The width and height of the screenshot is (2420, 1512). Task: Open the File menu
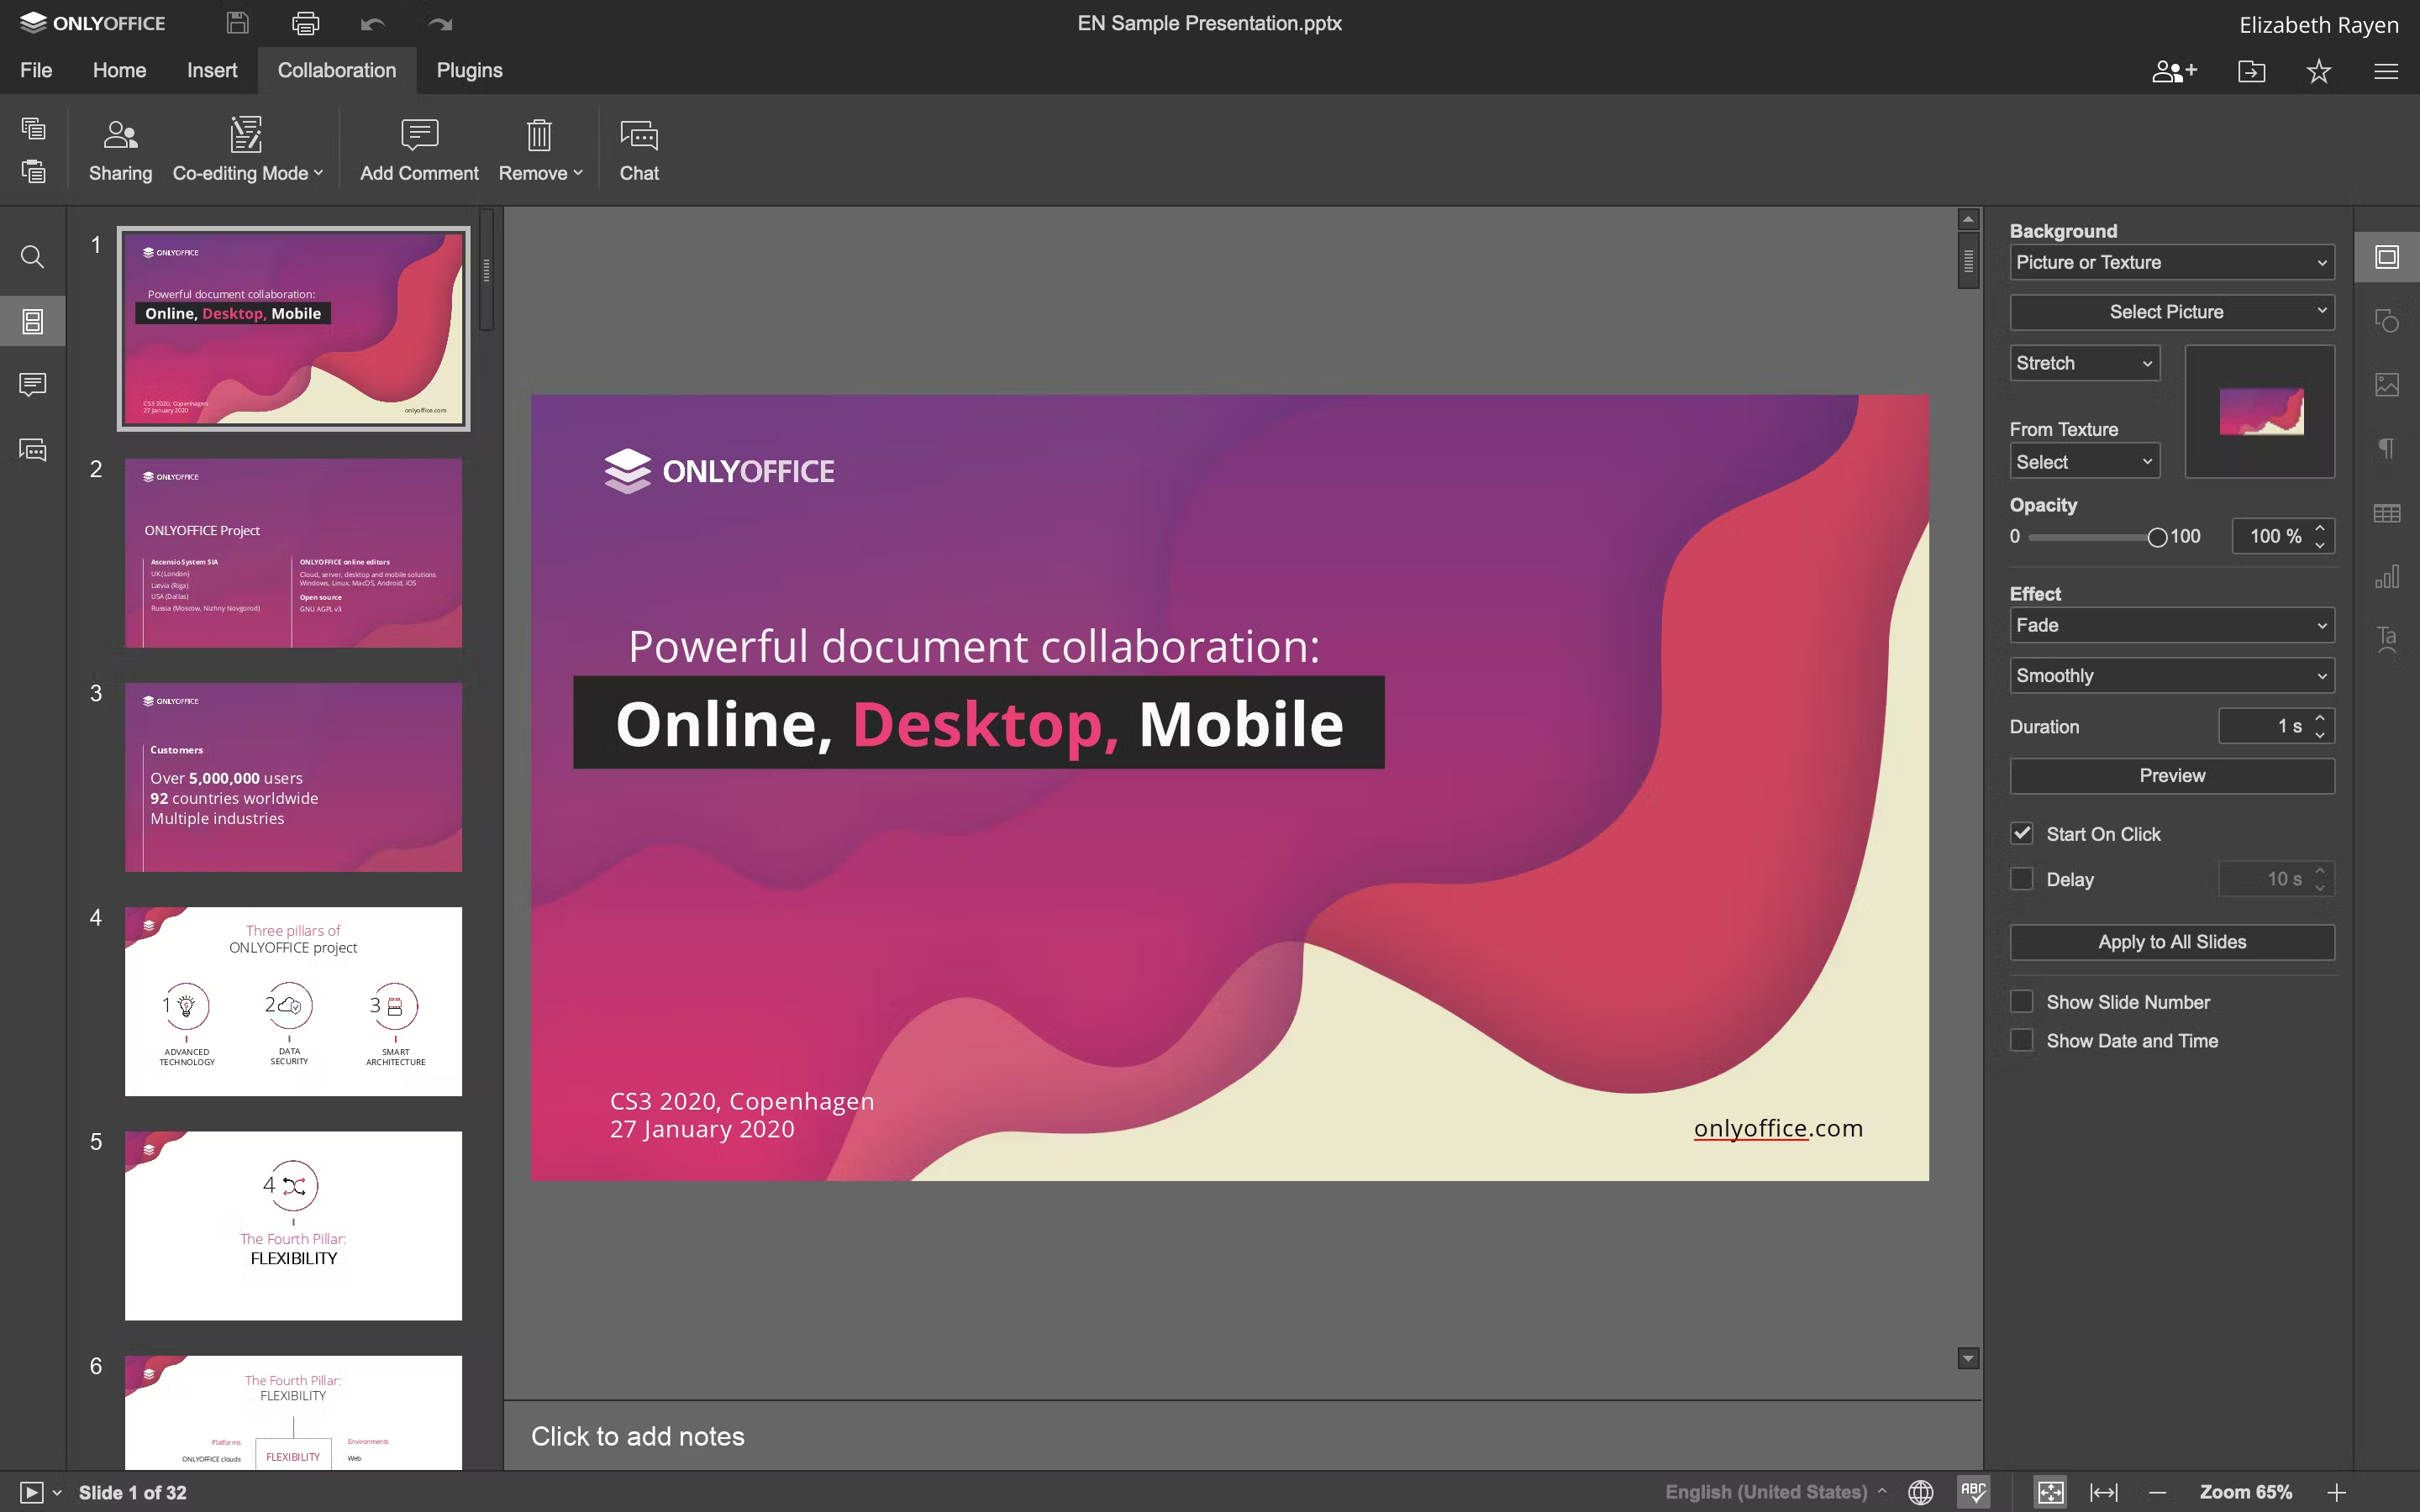click(36, 70)
